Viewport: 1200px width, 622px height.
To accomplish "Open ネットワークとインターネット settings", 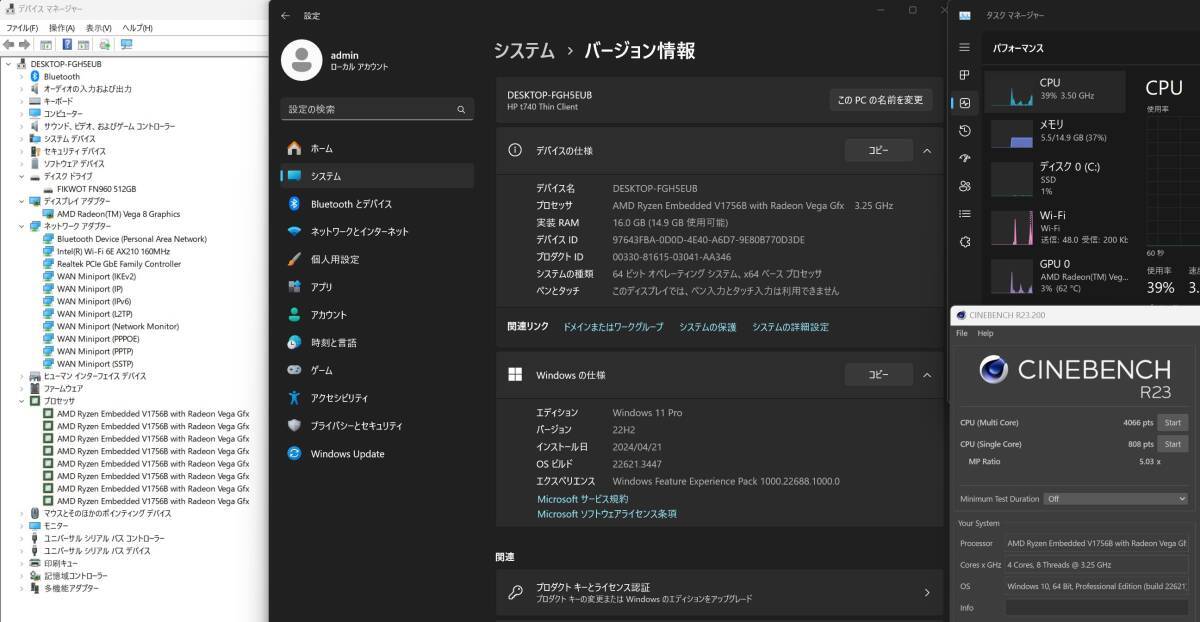I will 377,231.
